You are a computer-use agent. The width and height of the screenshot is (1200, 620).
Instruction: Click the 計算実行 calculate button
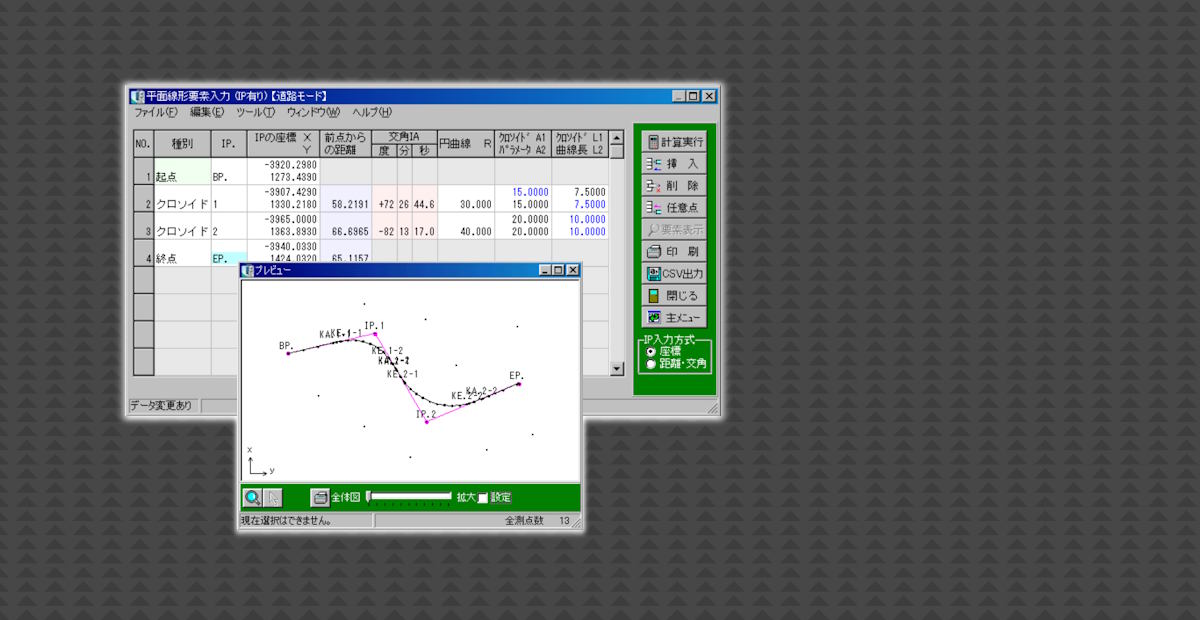(673, 142)
